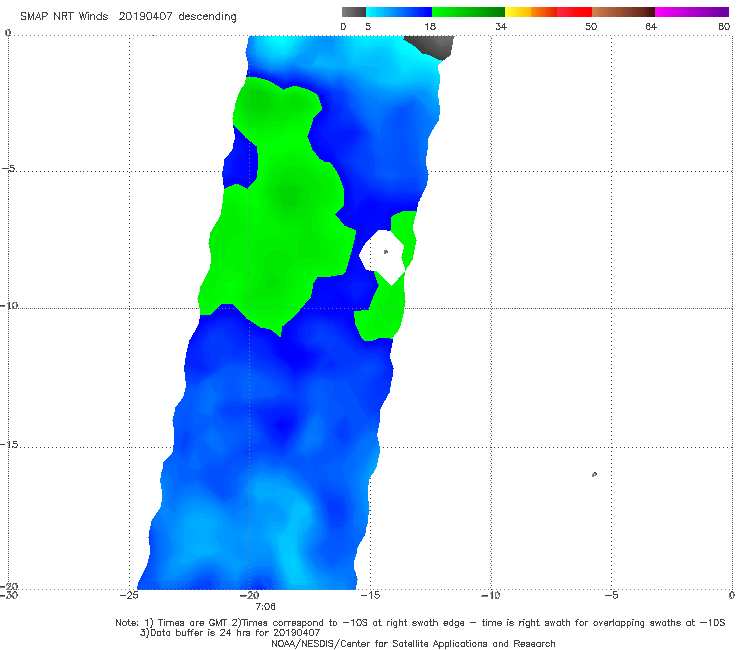Viewport: 740px width, 650px height.
Task: Pick the gray segment of the wind color bar
Action: coord(354,12)
